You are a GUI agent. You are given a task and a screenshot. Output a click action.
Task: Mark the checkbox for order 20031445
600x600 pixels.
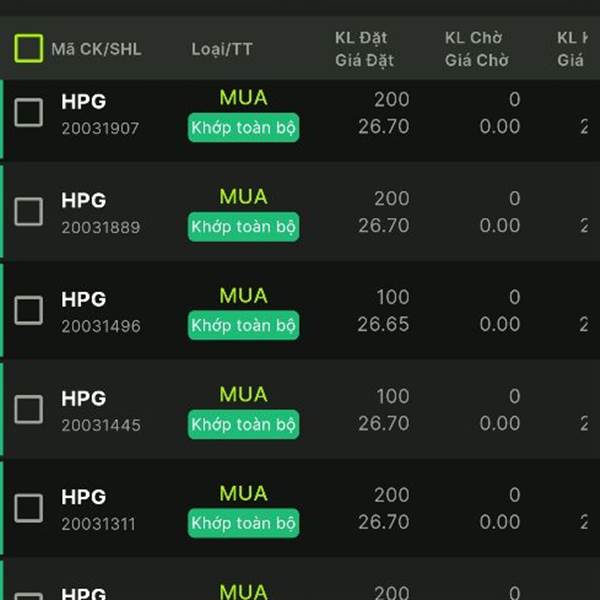coord(29,409)
